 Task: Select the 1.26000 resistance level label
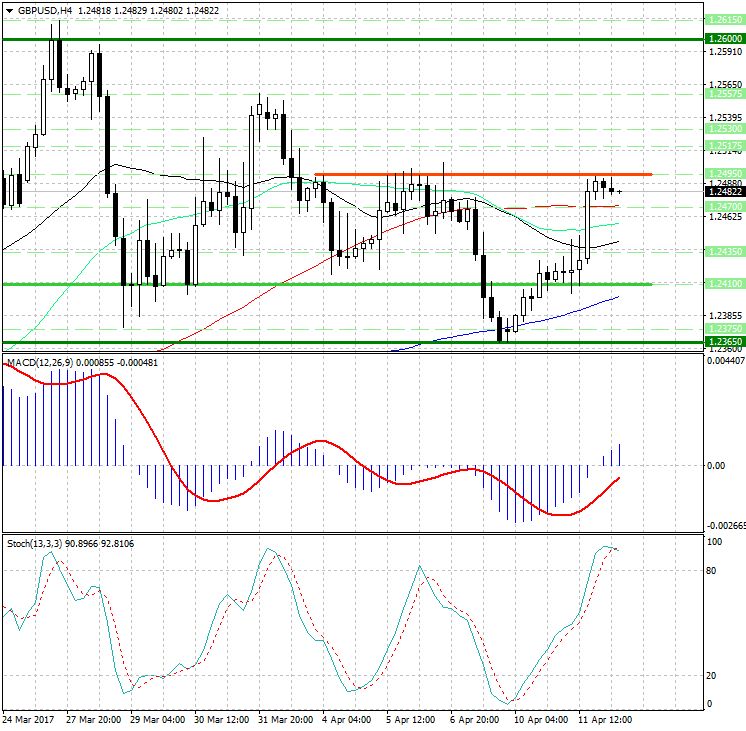pyautogui.click(x=725, y=39)
